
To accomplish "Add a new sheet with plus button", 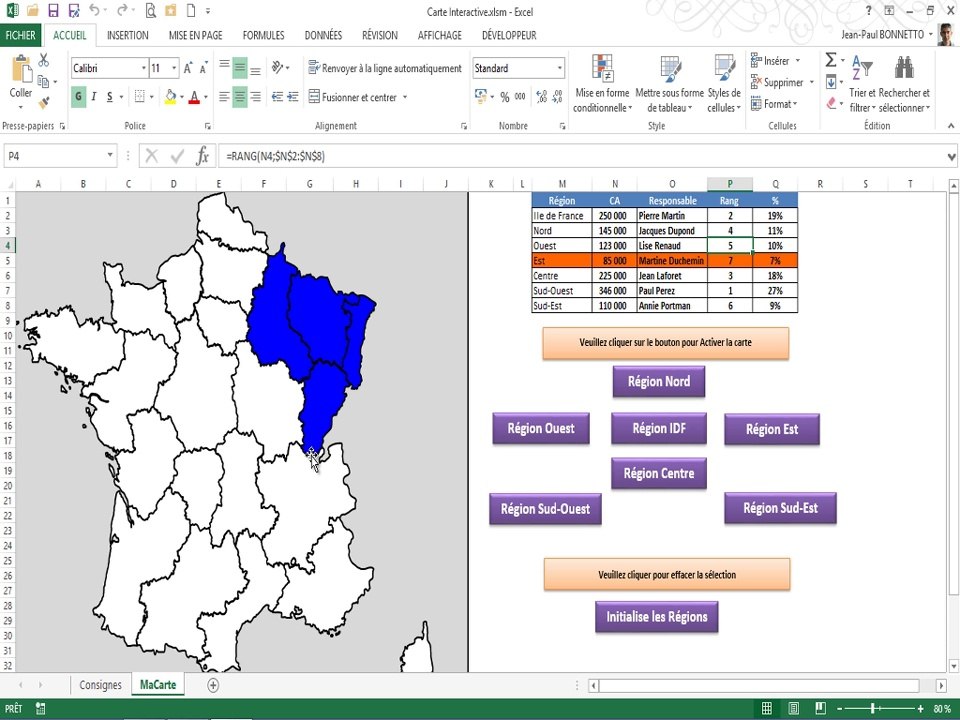I will tap(212, 685).
